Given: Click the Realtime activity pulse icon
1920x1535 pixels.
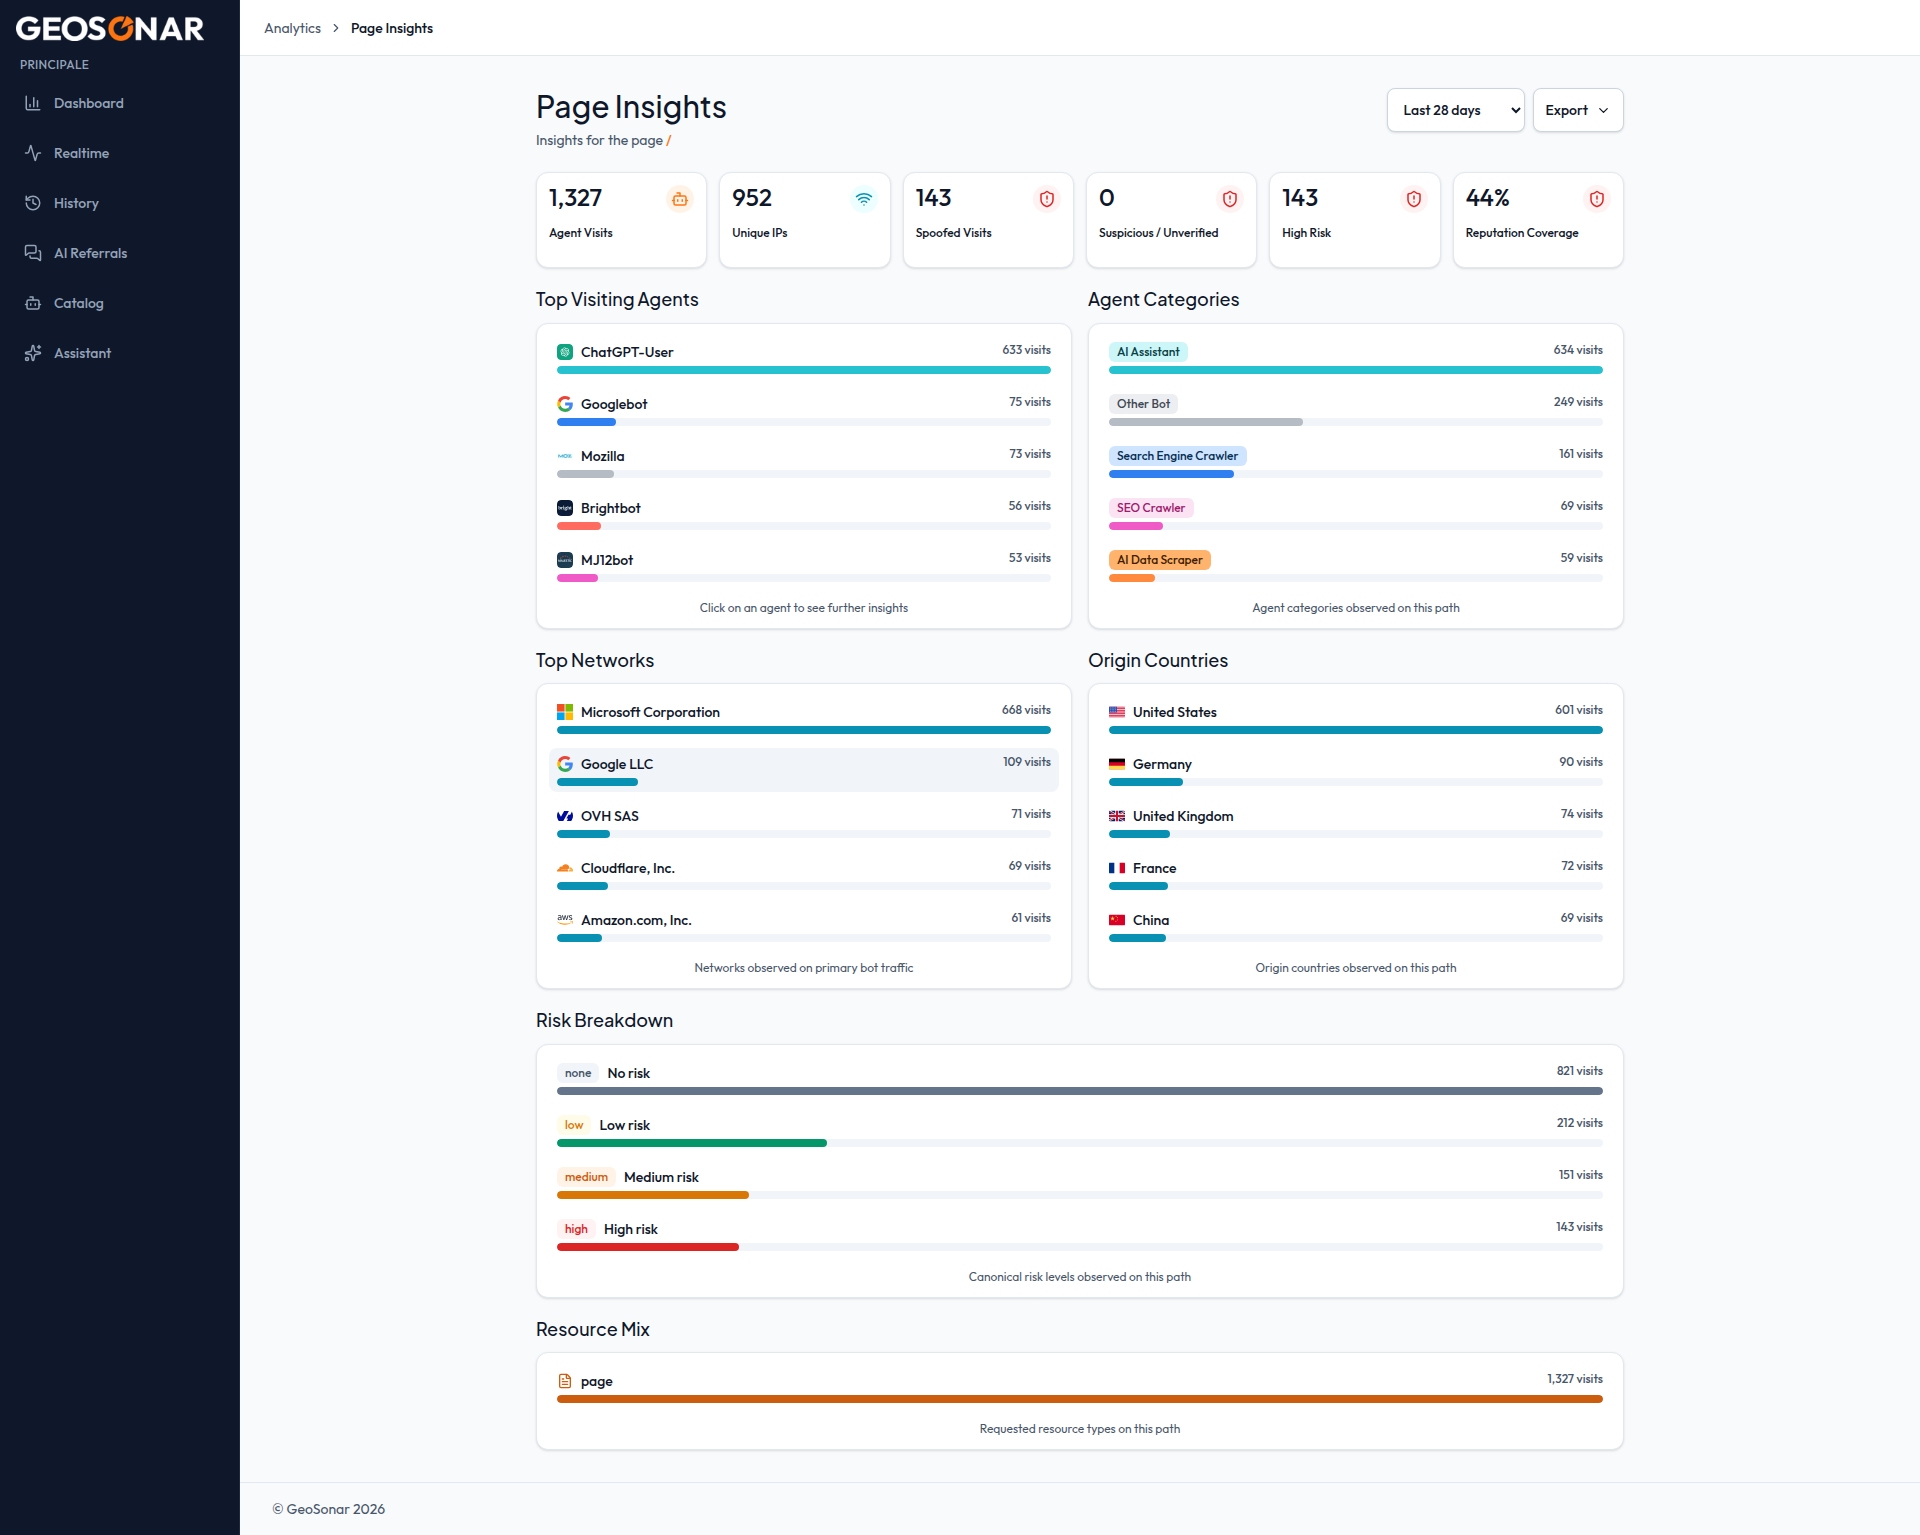Looking at the screenshot, I should coord(33,153).
